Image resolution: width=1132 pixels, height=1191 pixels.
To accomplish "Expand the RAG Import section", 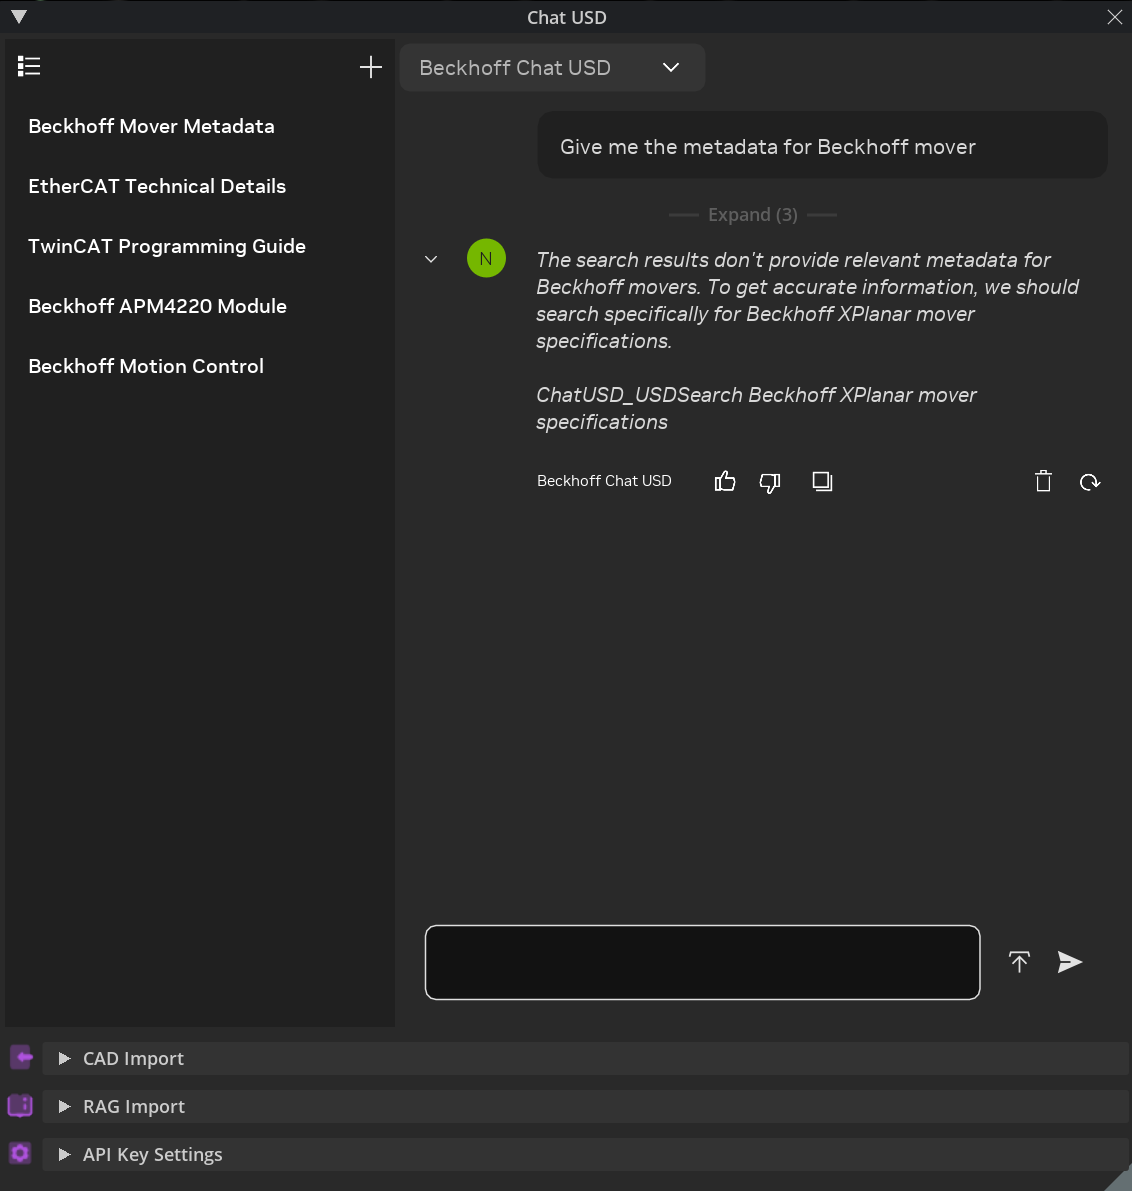I will (585, 1106).
